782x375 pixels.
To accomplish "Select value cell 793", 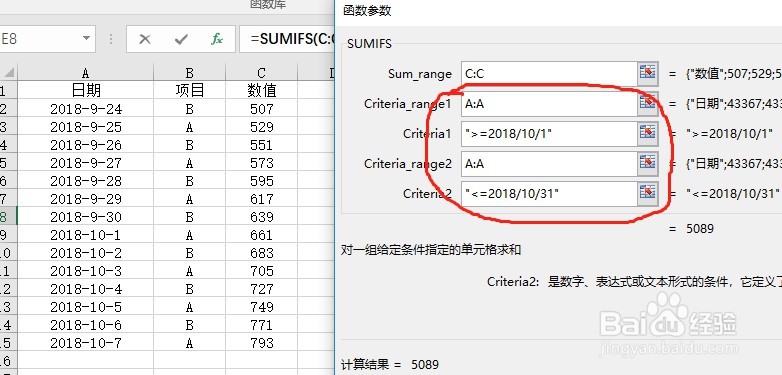I will (x=261, y=343).
